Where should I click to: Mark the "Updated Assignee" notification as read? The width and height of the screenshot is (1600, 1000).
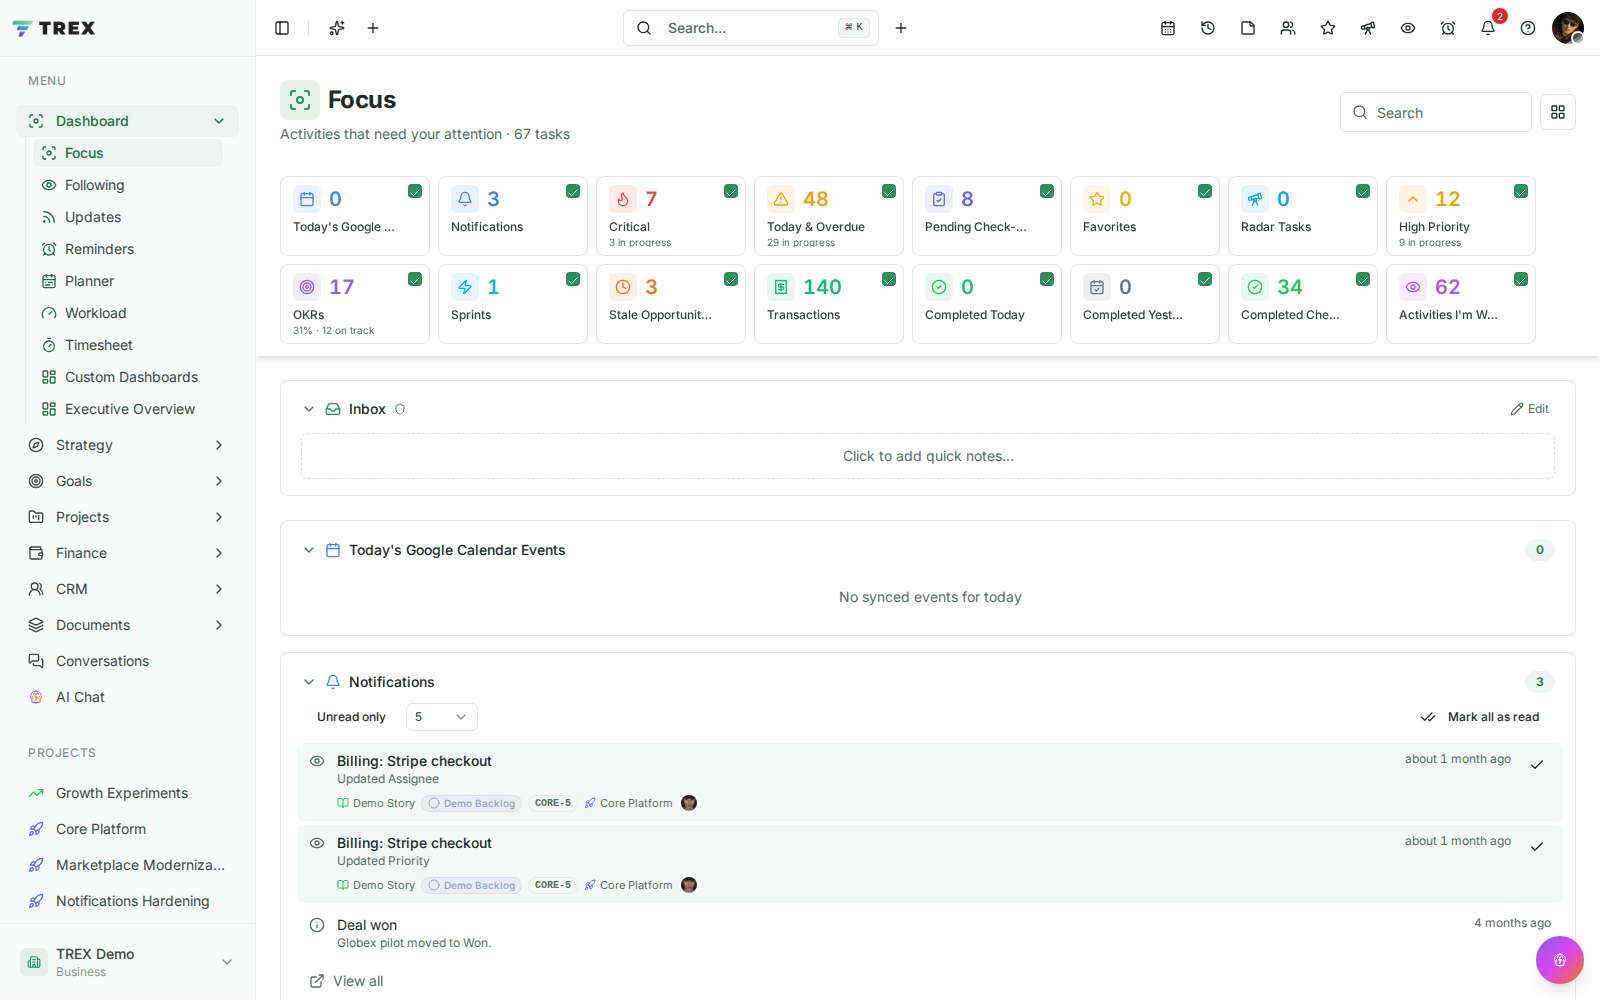coord(1537,765)
